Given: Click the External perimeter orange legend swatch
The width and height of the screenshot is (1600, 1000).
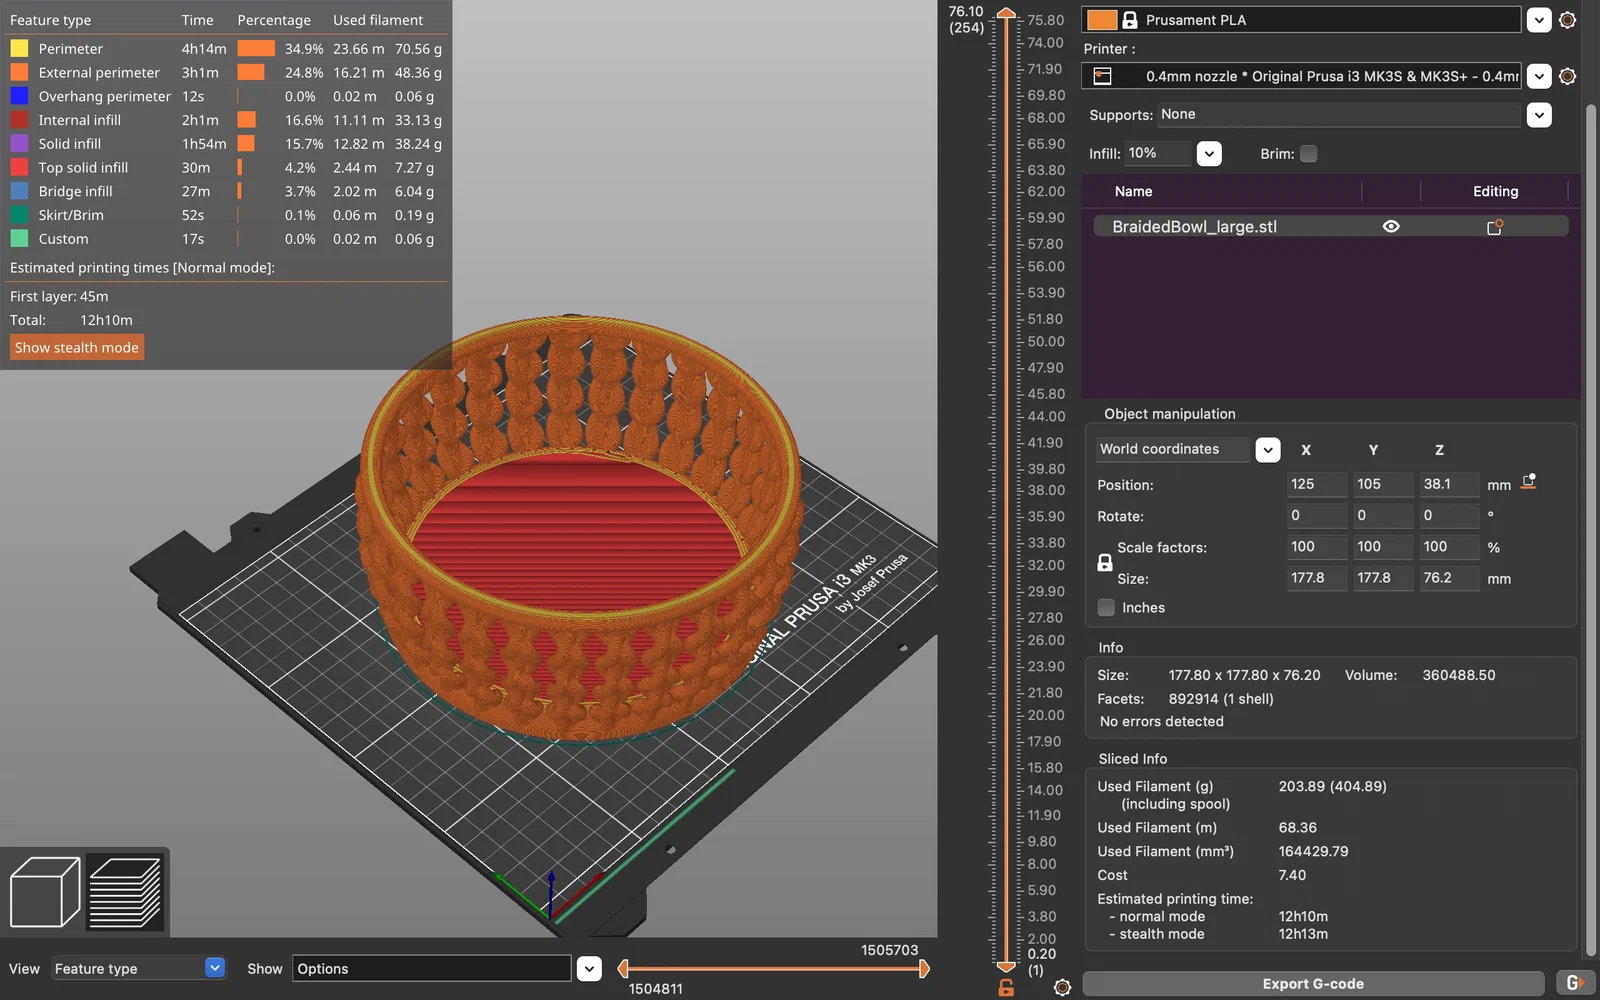Looking at the screenshot, I should [19, 72].
